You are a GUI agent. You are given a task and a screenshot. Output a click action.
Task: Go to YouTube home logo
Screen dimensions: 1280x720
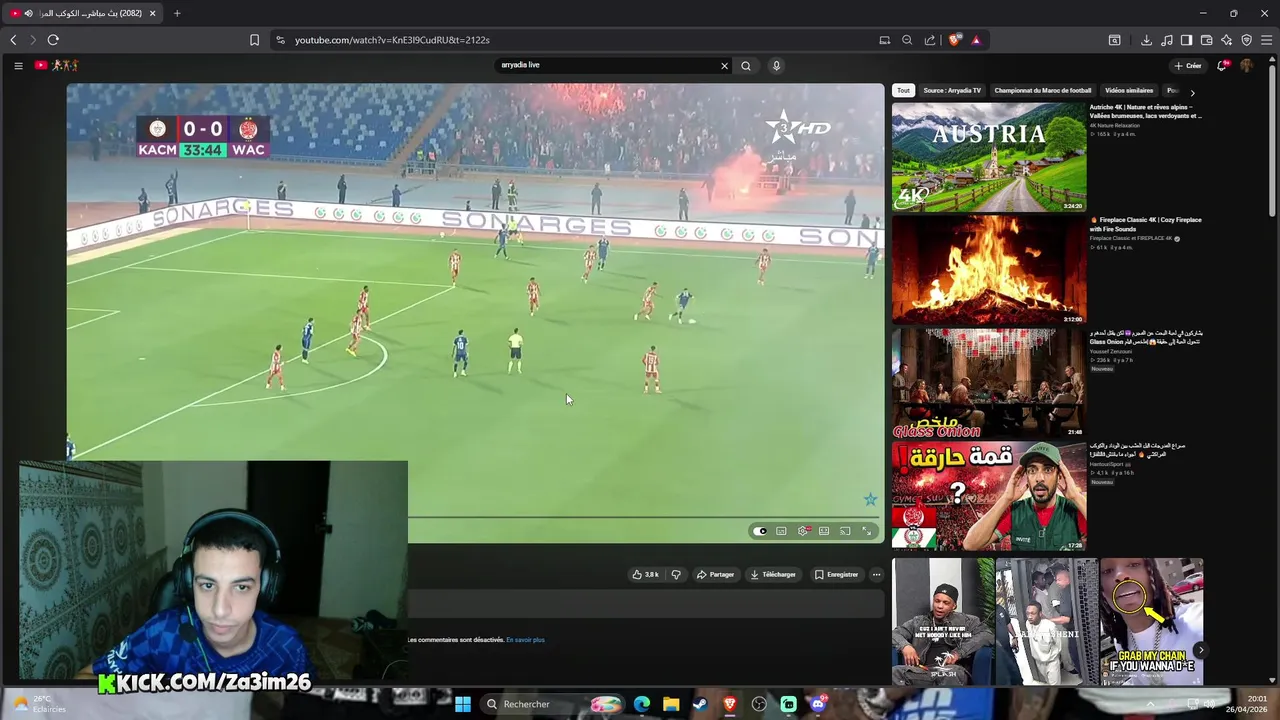(x=56, y=66)
